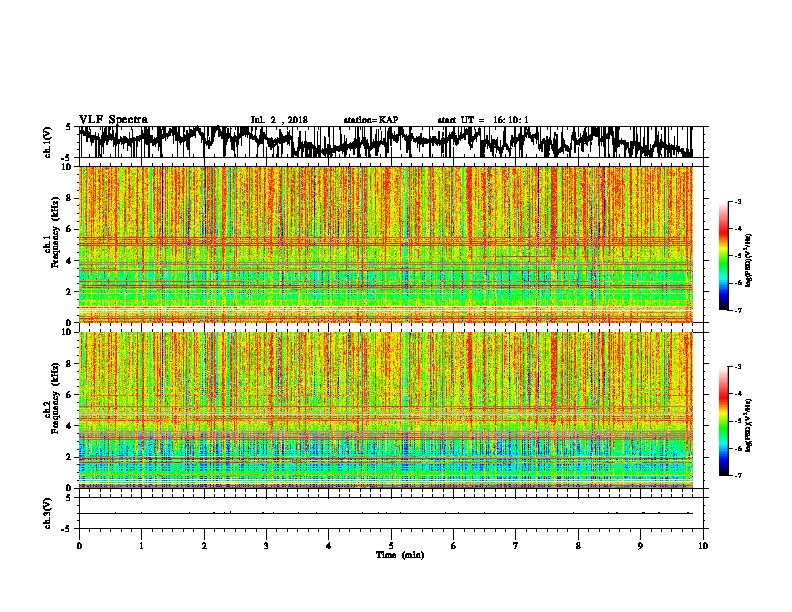Image resolution: width=792 pixels, height=612 pixels.
Task: Click time axis tick label "4"
Action: point(328,546)
